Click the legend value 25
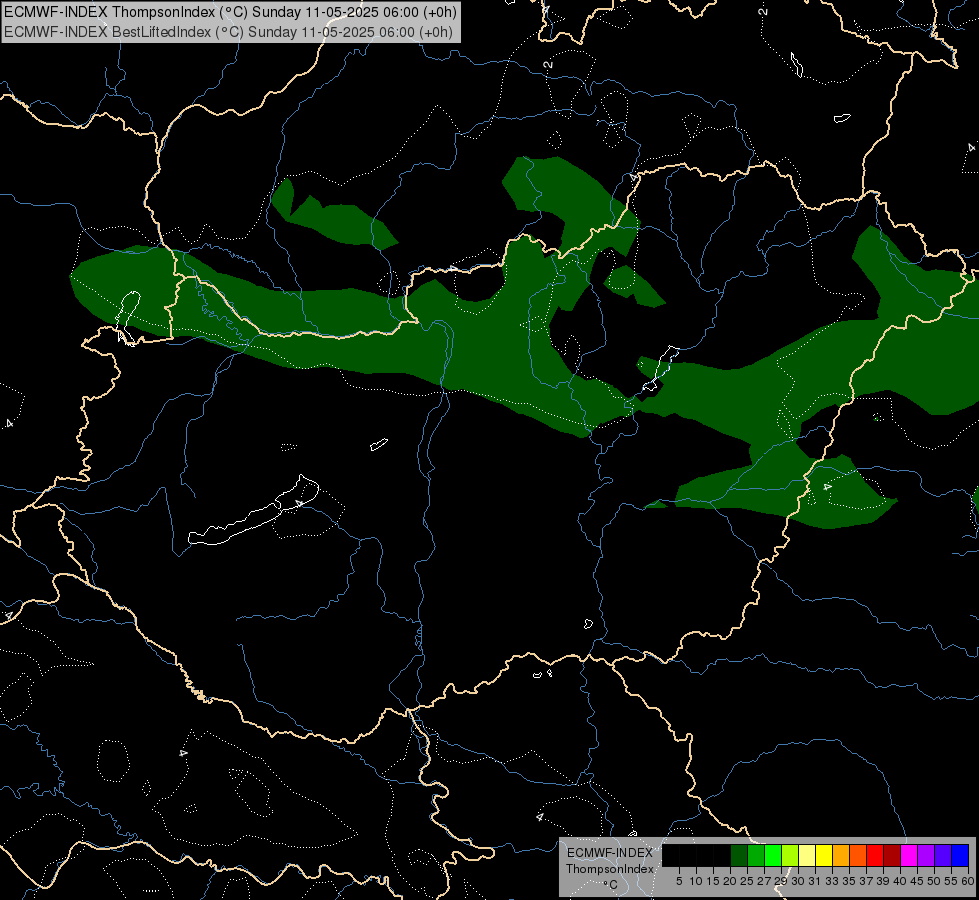This screenshot has height=900, width=979. coord(747,881)
